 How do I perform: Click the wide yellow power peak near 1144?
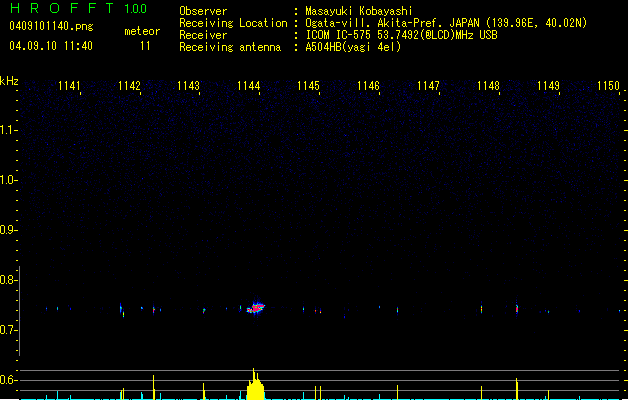[255, 384]
